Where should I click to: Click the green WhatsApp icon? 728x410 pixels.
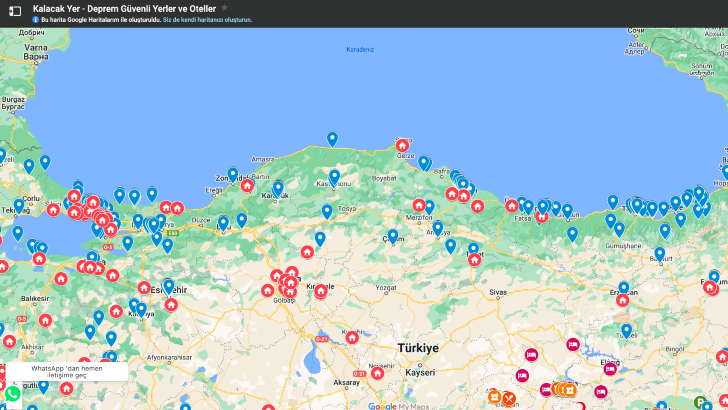tap(12, 394)
